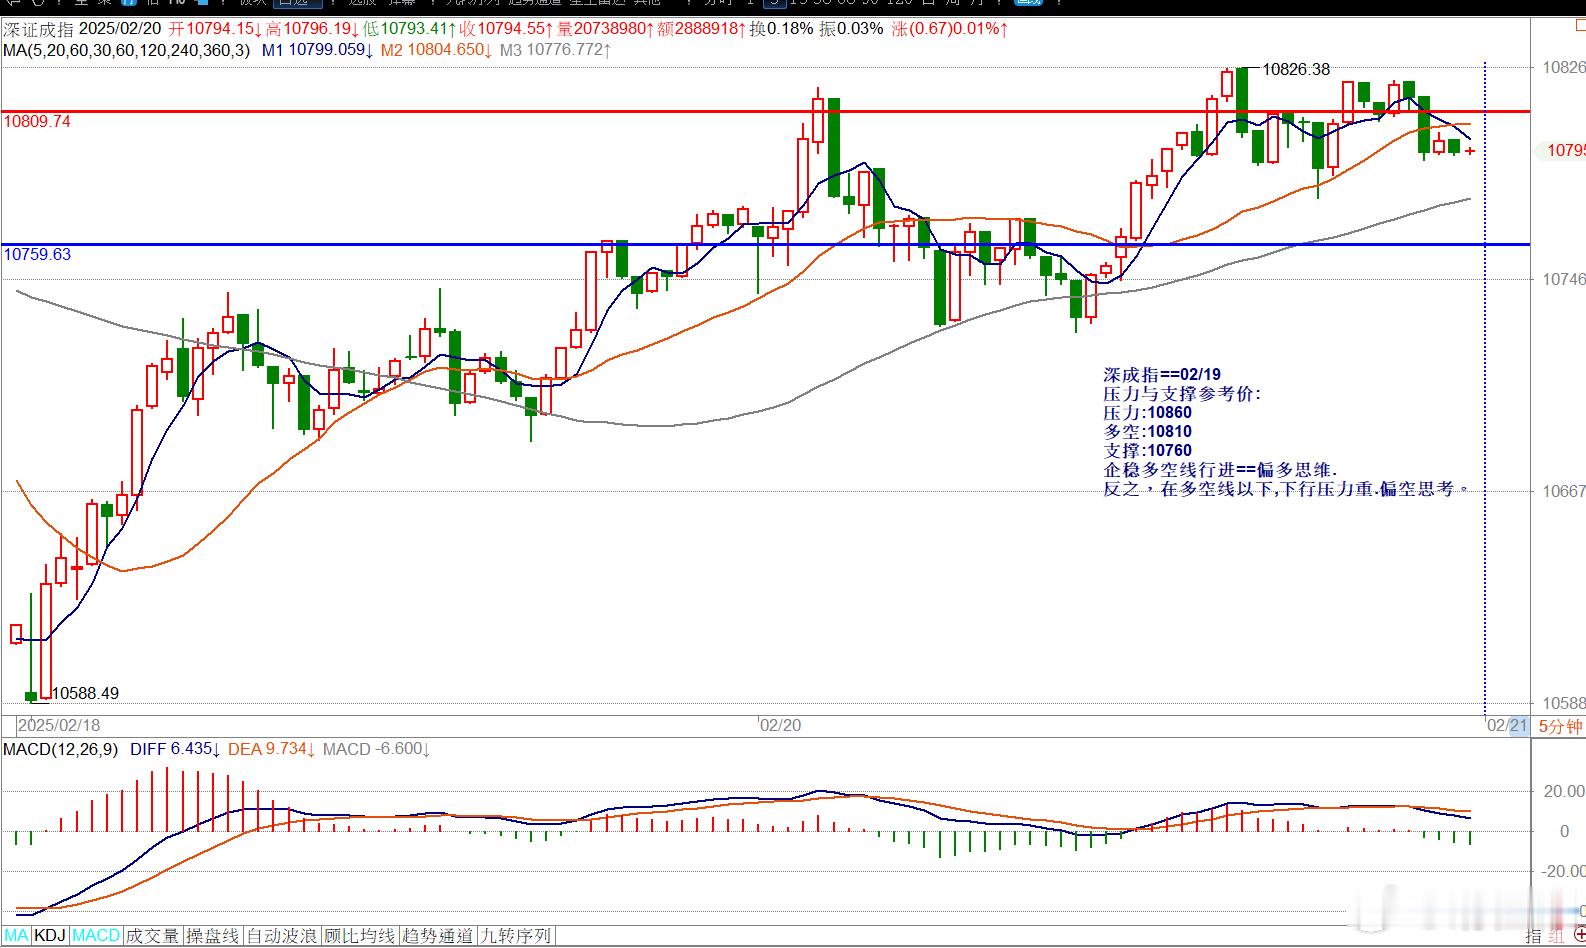The width and height of the screenshot is (1586, 948).
Task: Select the M2 10804.650 moving average value
Action: 436,49
